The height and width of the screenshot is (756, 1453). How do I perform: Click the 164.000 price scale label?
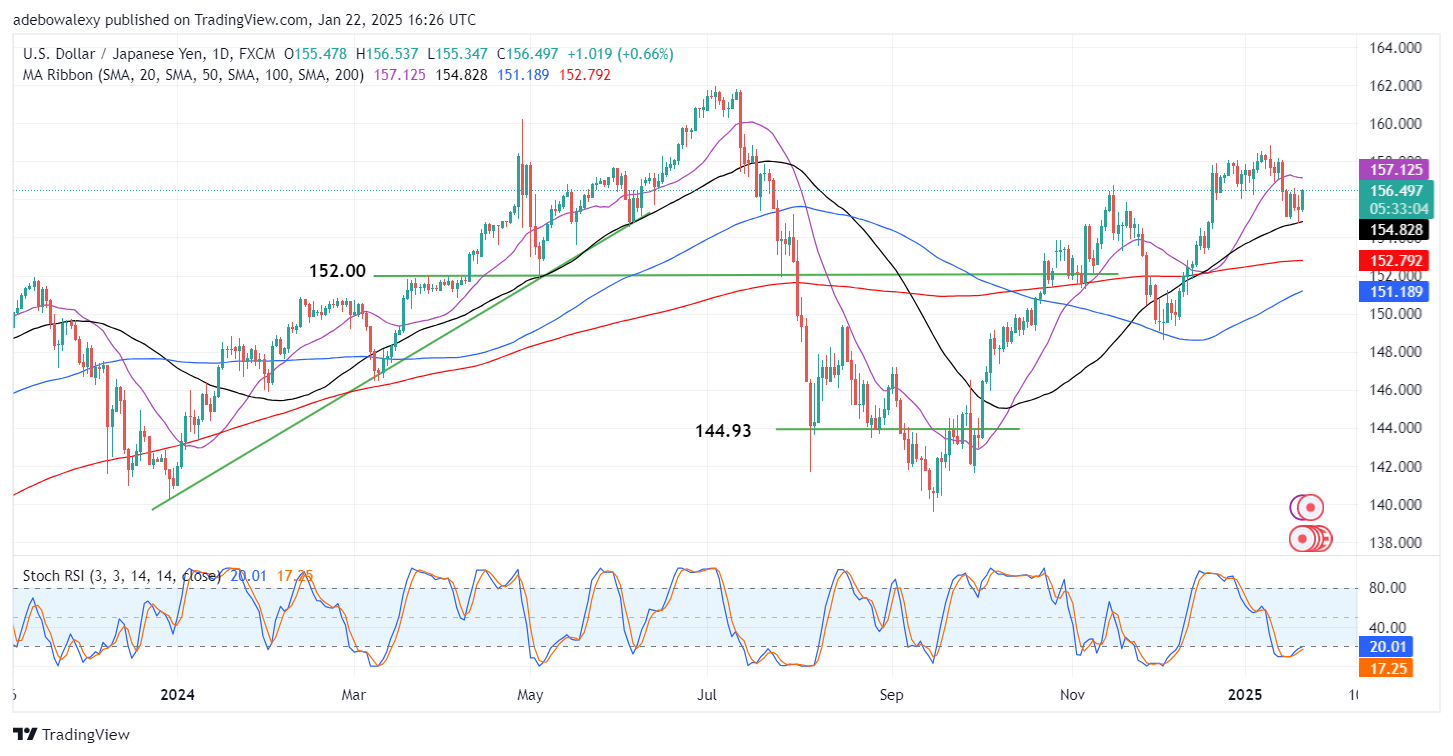coord(1397,48)
